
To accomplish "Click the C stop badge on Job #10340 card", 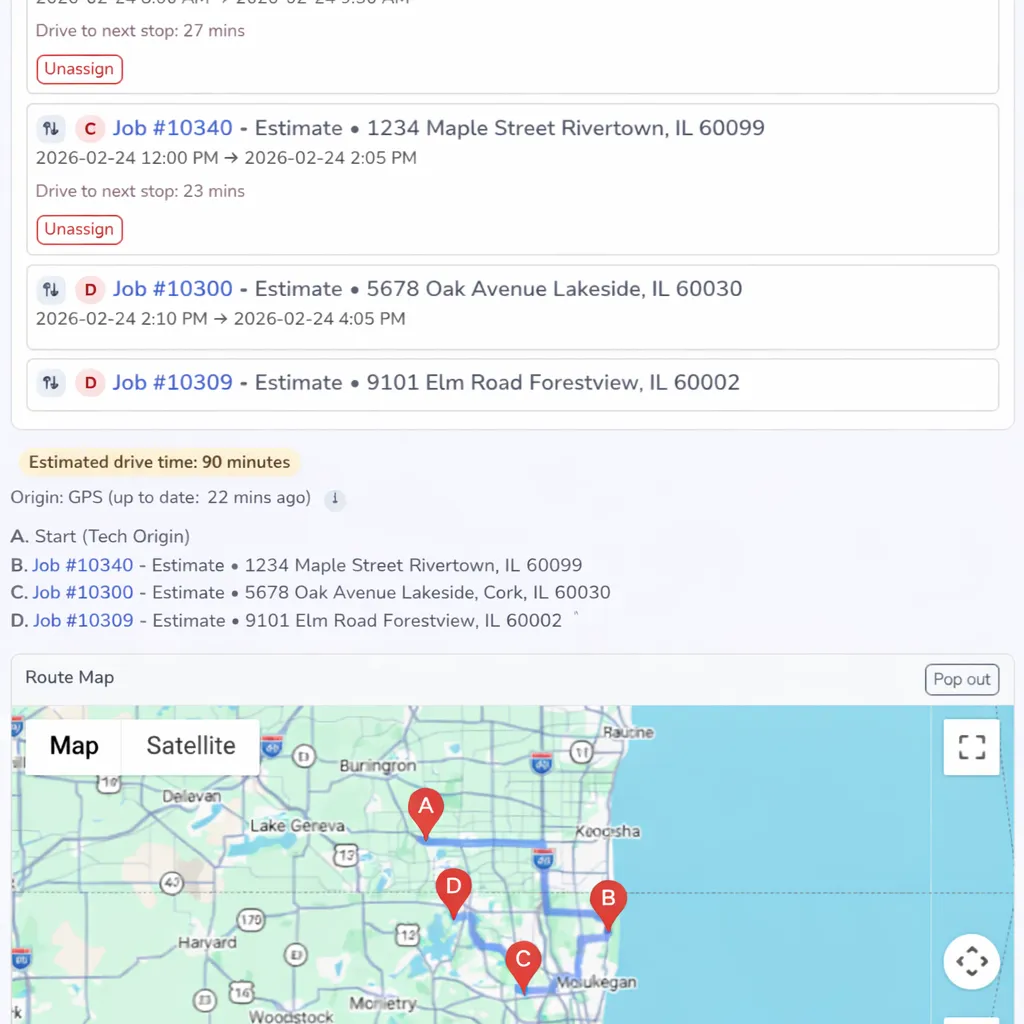I will point(90,128).
